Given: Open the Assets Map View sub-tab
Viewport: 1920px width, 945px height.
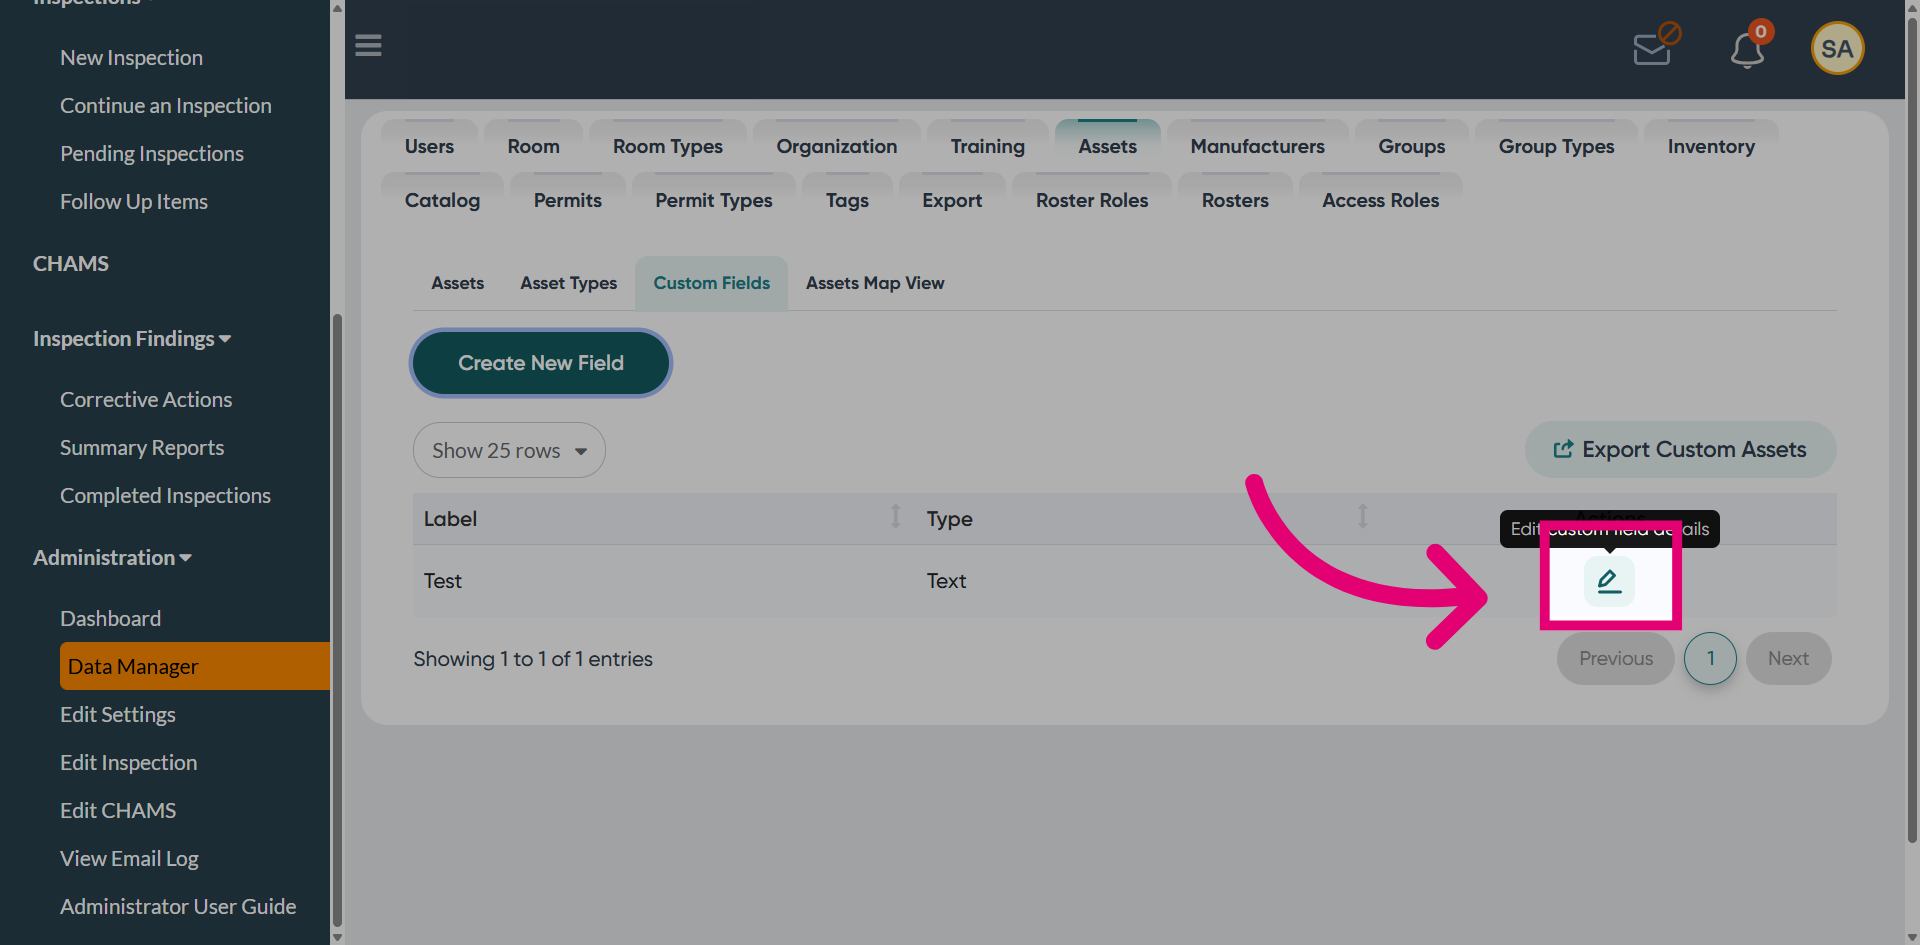Looking at the screenshot, I should 875,283.
